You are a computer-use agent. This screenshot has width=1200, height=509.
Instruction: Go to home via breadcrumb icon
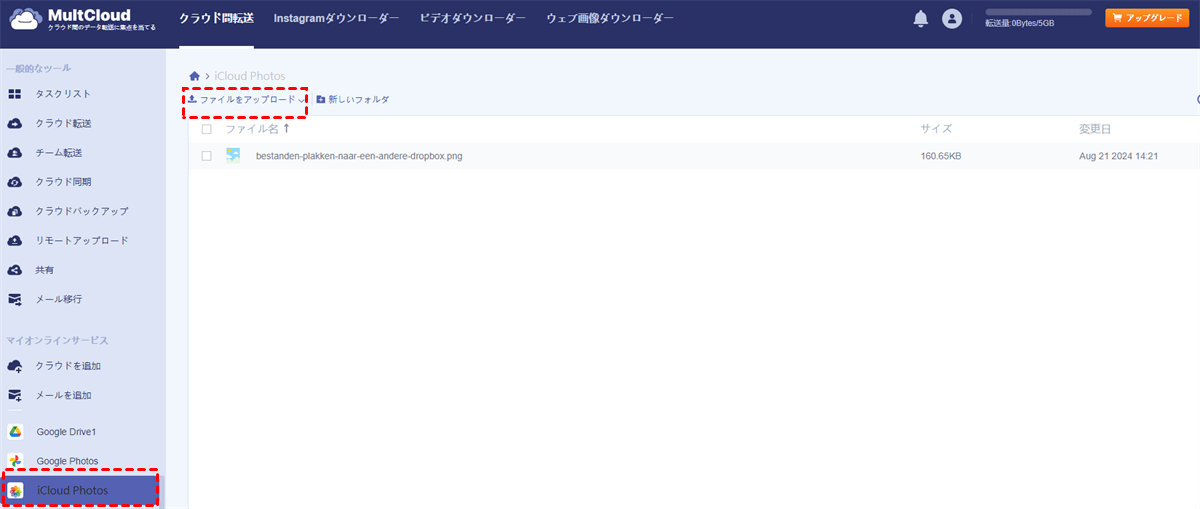click(194, 76)
